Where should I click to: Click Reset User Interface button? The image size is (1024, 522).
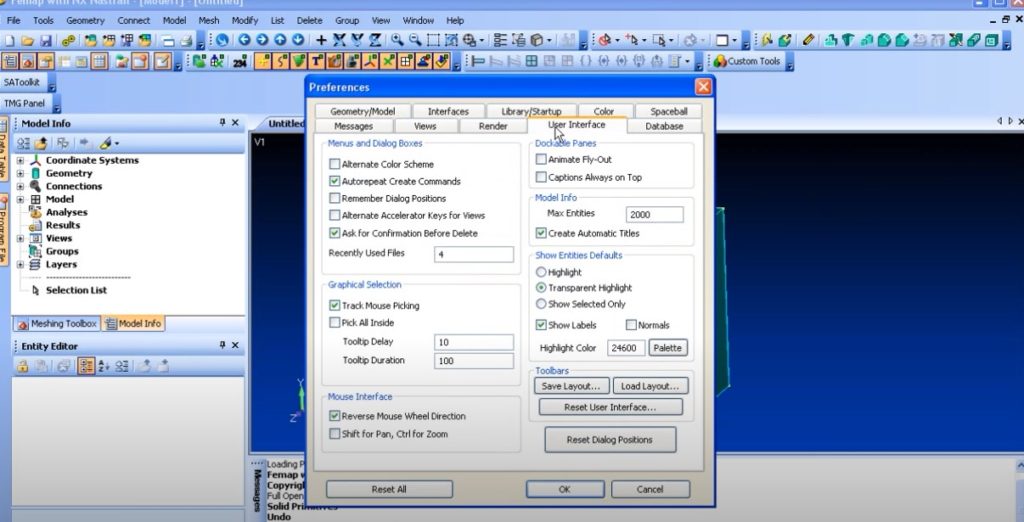[610, 407]
